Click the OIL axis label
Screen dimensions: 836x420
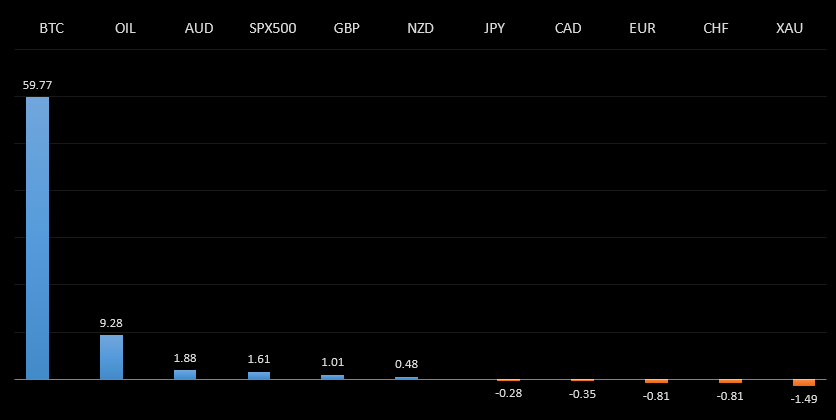[125, 28]
